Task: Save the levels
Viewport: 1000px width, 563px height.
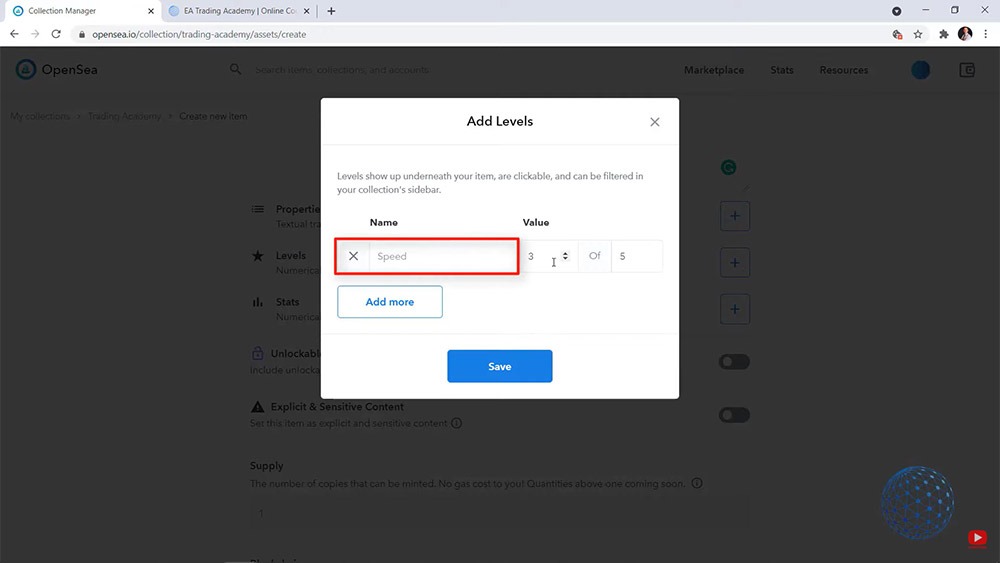Action: 500,366
